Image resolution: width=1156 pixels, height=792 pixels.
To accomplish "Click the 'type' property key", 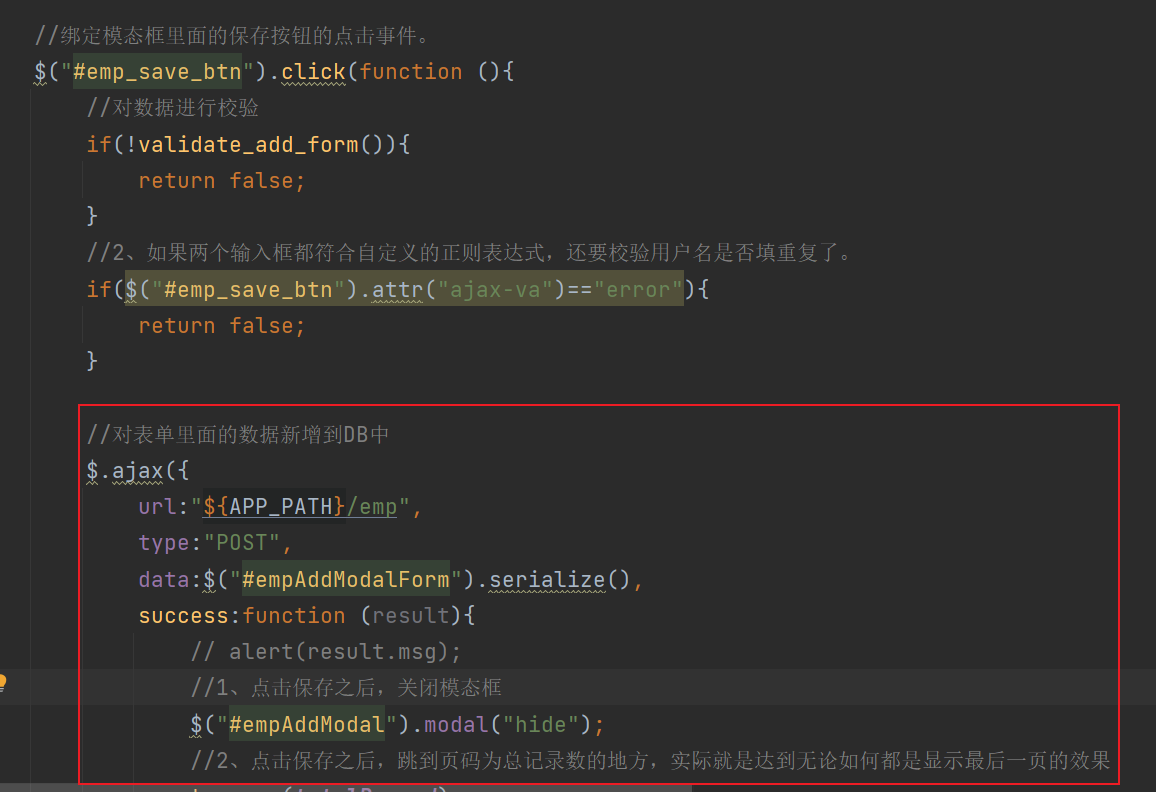I will point(164,543).
